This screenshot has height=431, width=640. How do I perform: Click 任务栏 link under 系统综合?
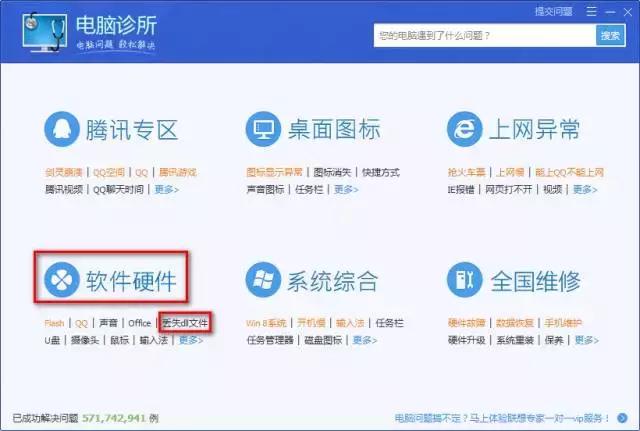pos(389,323)
